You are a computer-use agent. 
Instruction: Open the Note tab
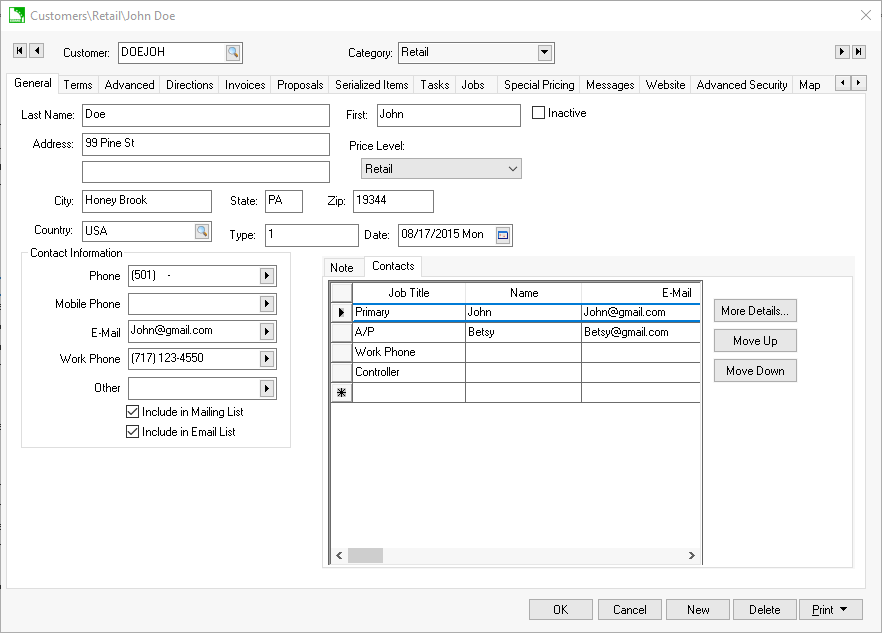coord(342,268)
